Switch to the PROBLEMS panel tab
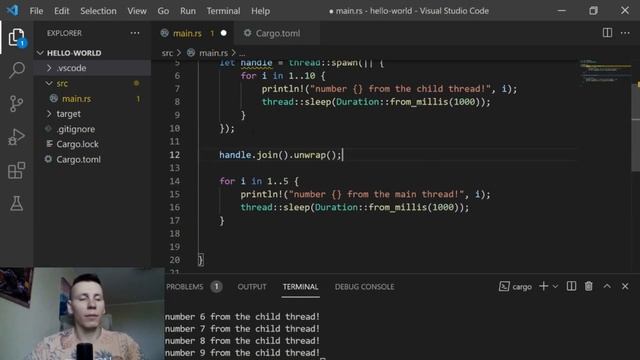 click(x=184, y=287)
